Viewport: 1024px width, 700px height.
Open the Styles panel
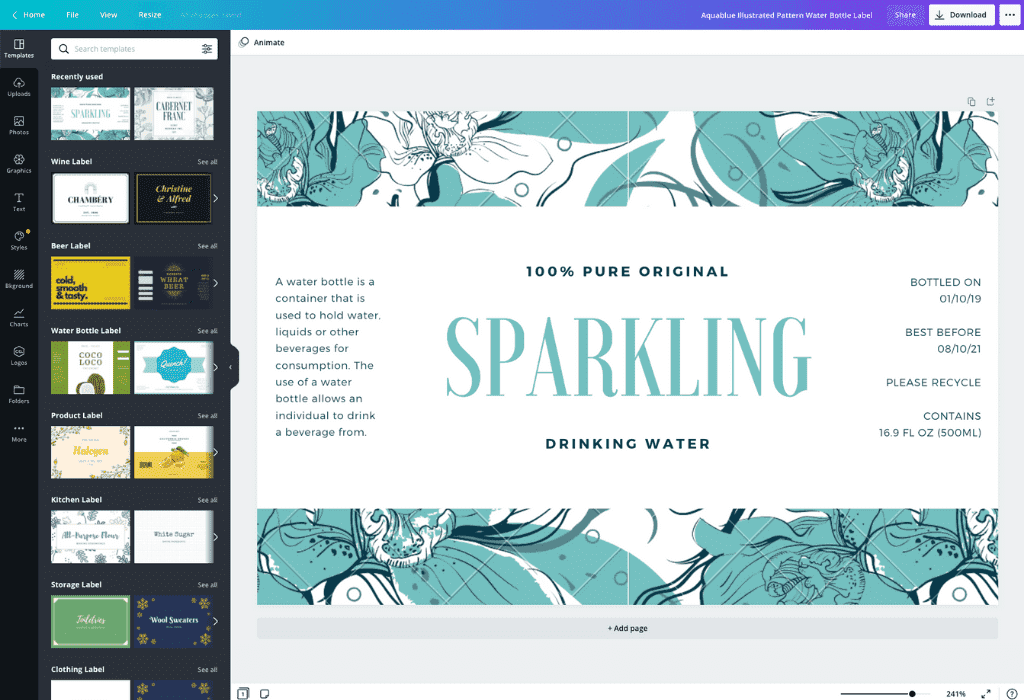click(19, 240)
